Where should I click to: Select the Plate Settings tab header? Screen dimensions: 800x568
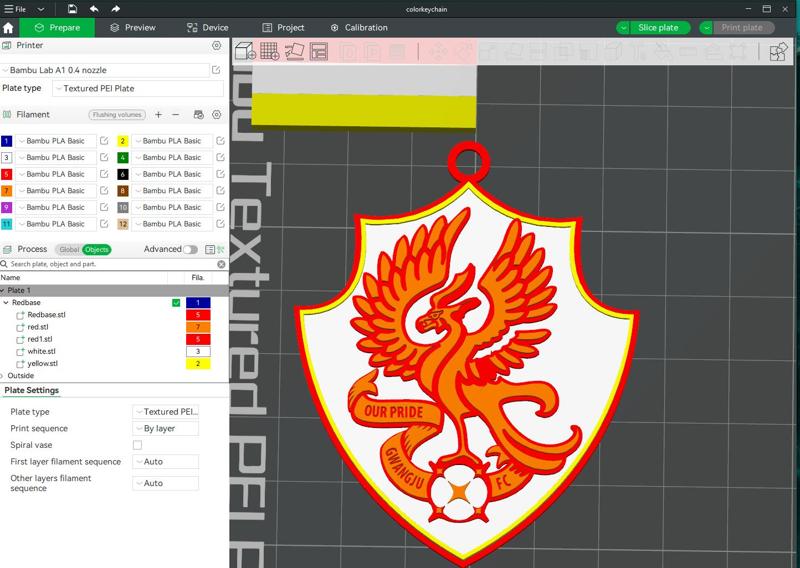coord(32,390)
